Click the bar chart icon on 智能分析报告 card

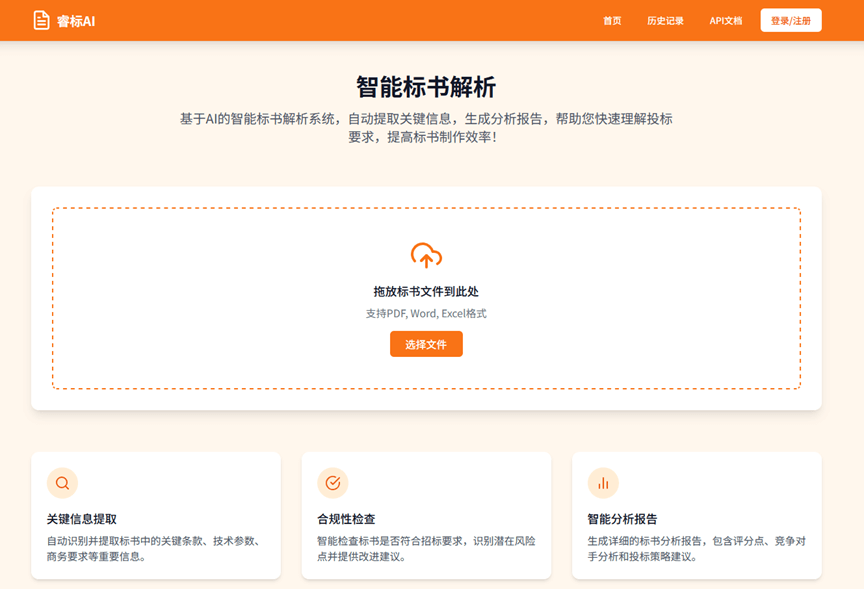click(x=603, y=482)
